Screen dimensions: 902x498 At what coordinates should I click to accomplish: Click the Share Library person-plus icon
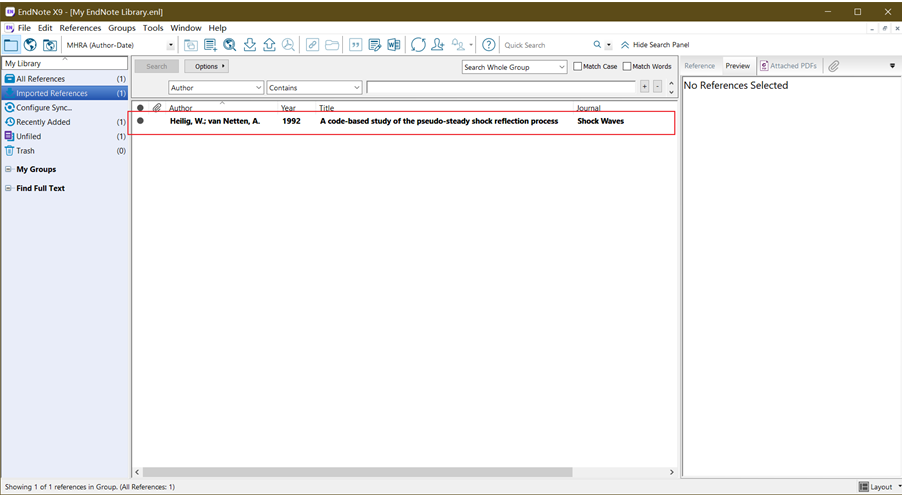pyautogui.click(x=438, y=45)
